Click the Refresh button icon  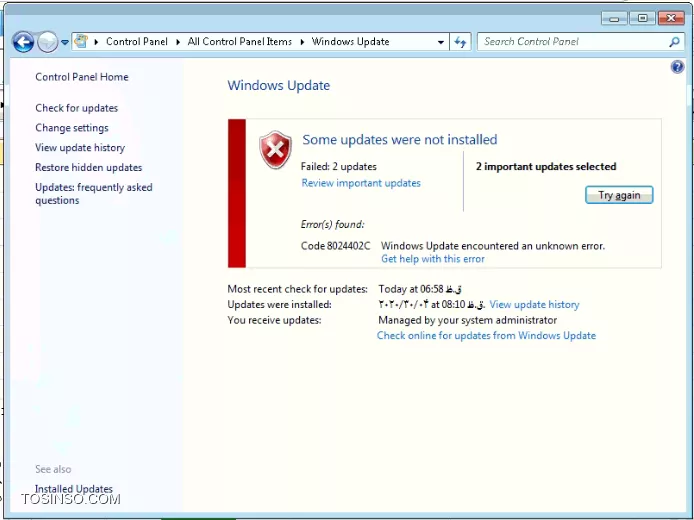pyautogui.click(x=460, y=42)
